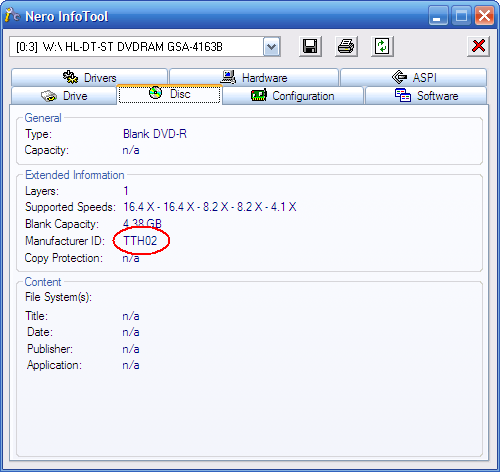Open the drive selection dropdown arrow
The height and width of the screenshot is (472, 500).
[x=271, y=47]
